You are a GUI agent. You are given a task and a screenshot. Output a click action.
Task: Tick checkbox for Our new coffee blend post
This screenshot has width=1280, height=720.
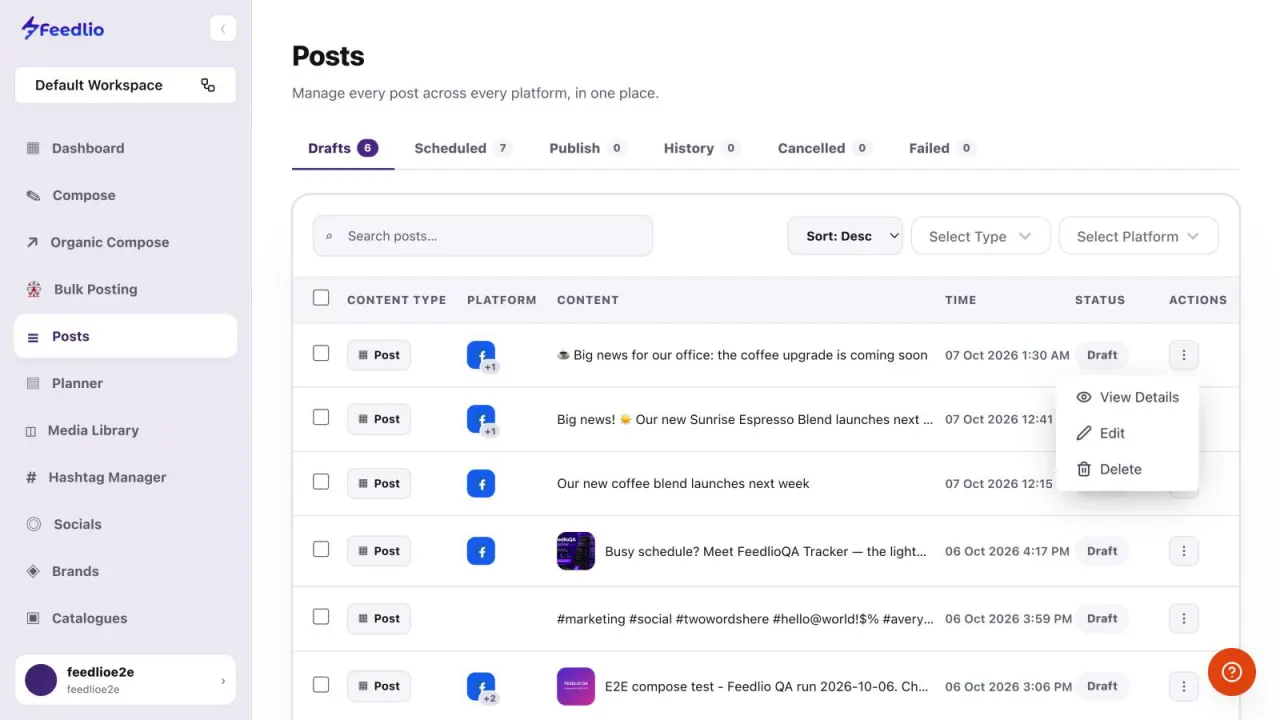click(321, 481)
